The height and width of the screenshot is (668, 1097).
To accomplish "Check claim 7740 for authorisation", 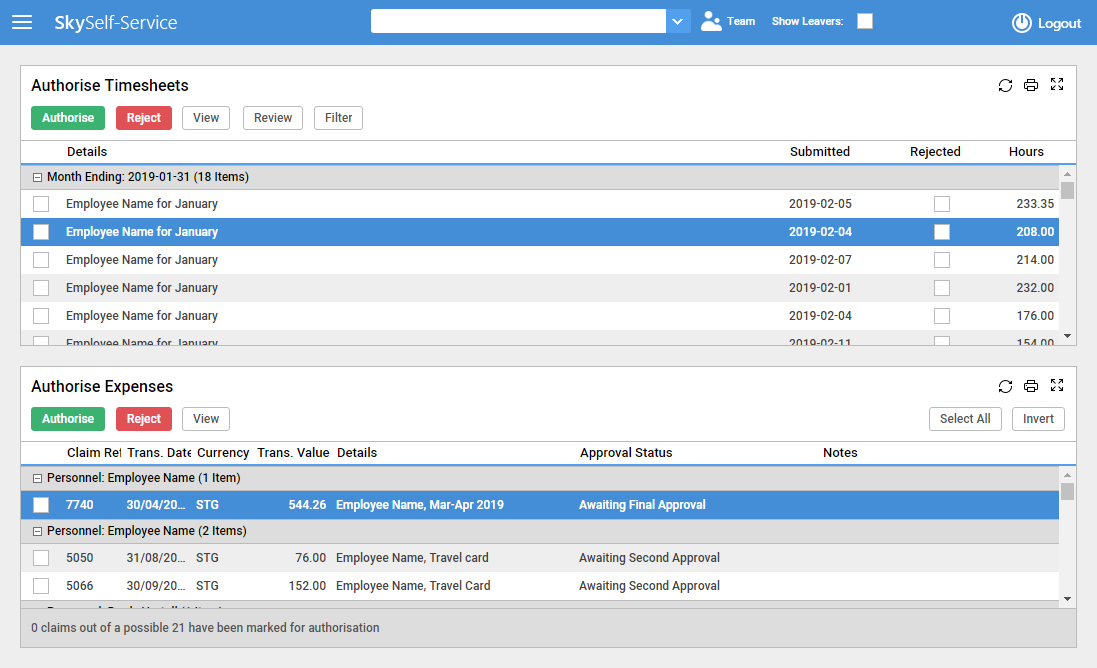I will pos(40,504).
